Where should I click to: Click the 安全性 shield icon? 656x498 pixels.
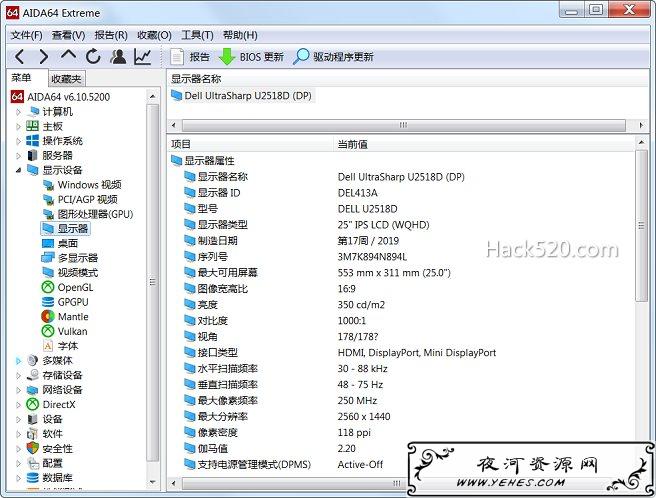(x=33, y=449)
